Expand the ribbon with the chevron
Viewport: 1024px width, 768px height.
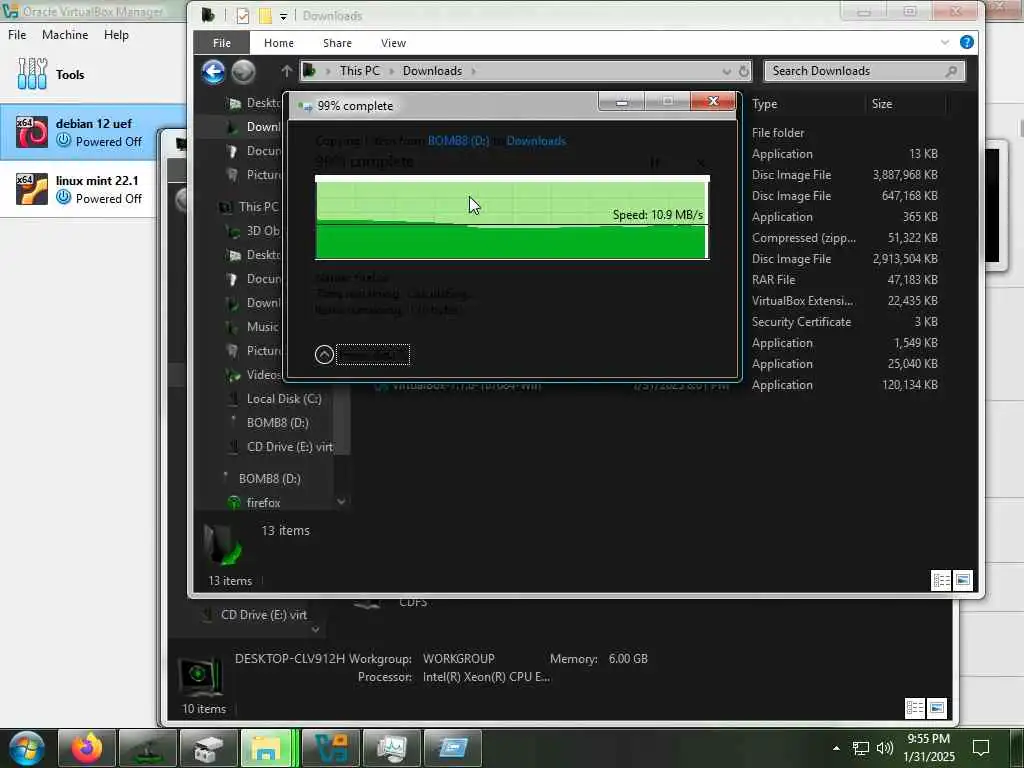945,42
